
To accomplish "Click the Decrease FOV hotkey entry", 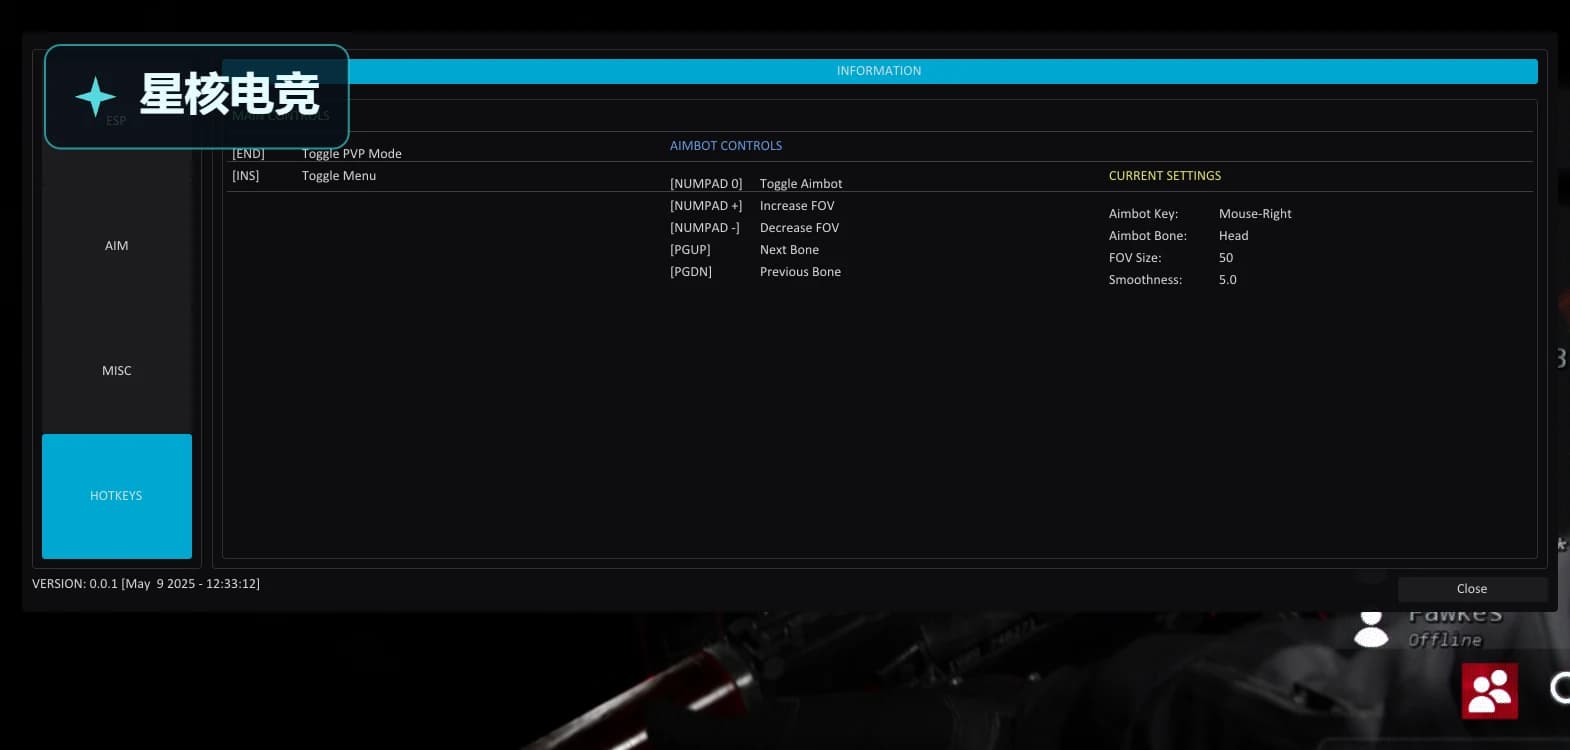I will click(x=754, y=228).
